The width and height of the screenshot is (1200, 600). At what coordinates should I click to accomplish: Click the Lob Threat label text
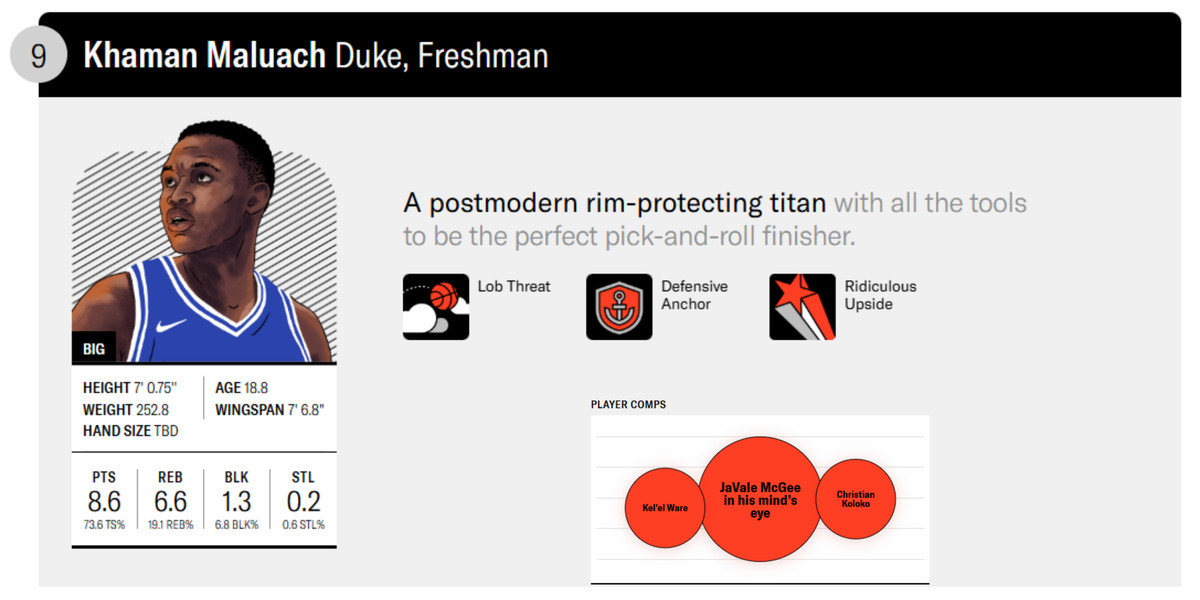click(x=514, y=286)
